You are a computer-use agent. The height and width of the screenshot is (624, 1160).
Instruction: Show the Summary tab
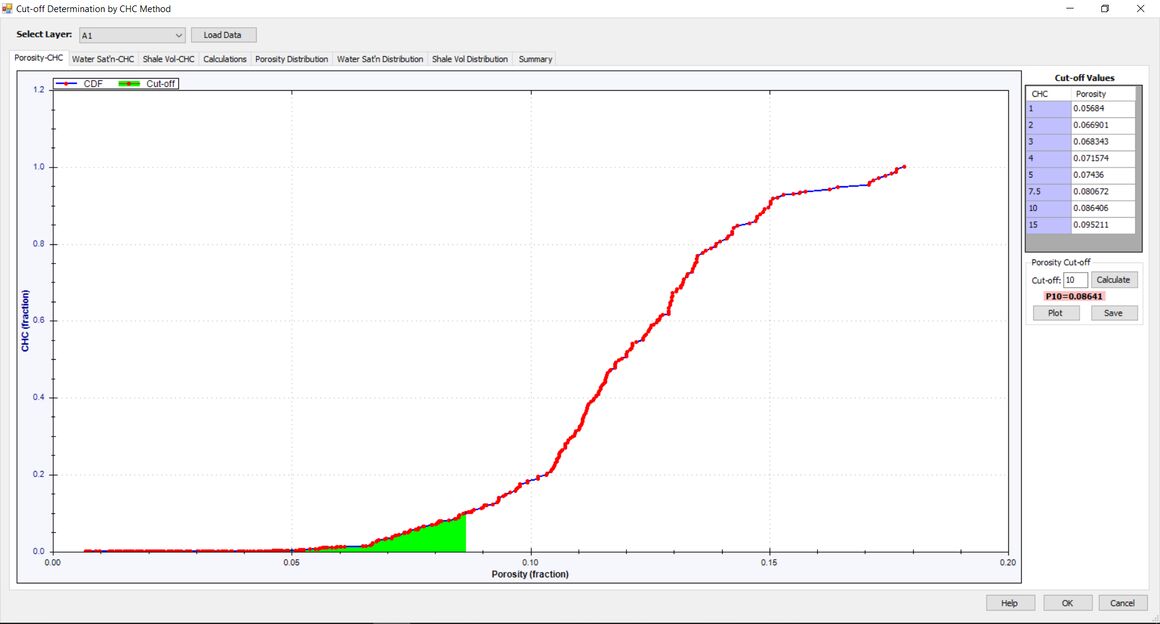pyautogui.click(x=535, y=59)
